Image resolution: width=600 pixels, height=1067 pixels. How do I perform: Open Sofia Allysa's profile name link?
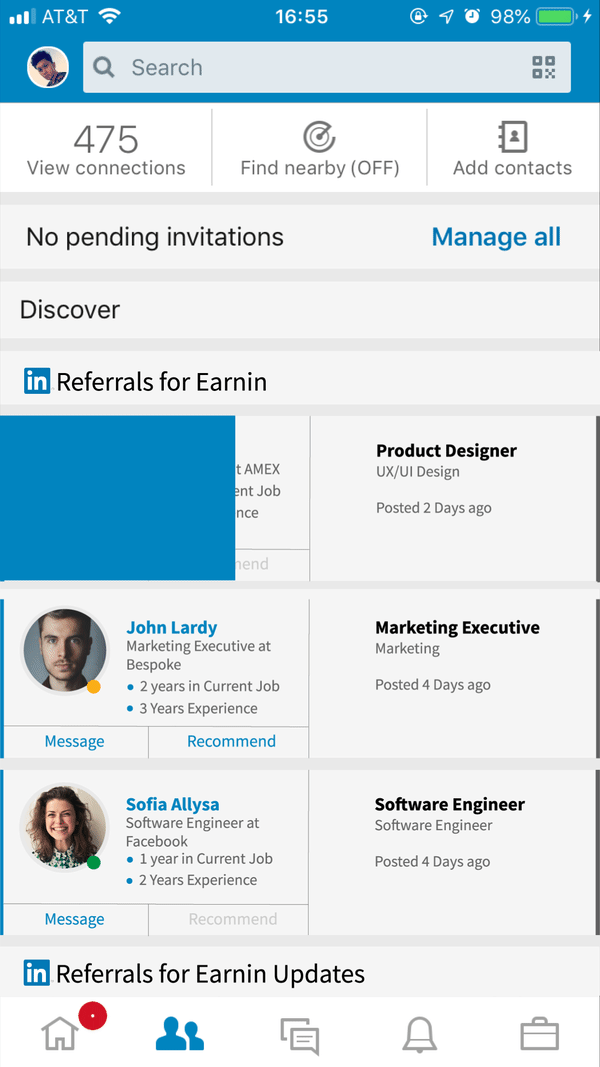173,804
